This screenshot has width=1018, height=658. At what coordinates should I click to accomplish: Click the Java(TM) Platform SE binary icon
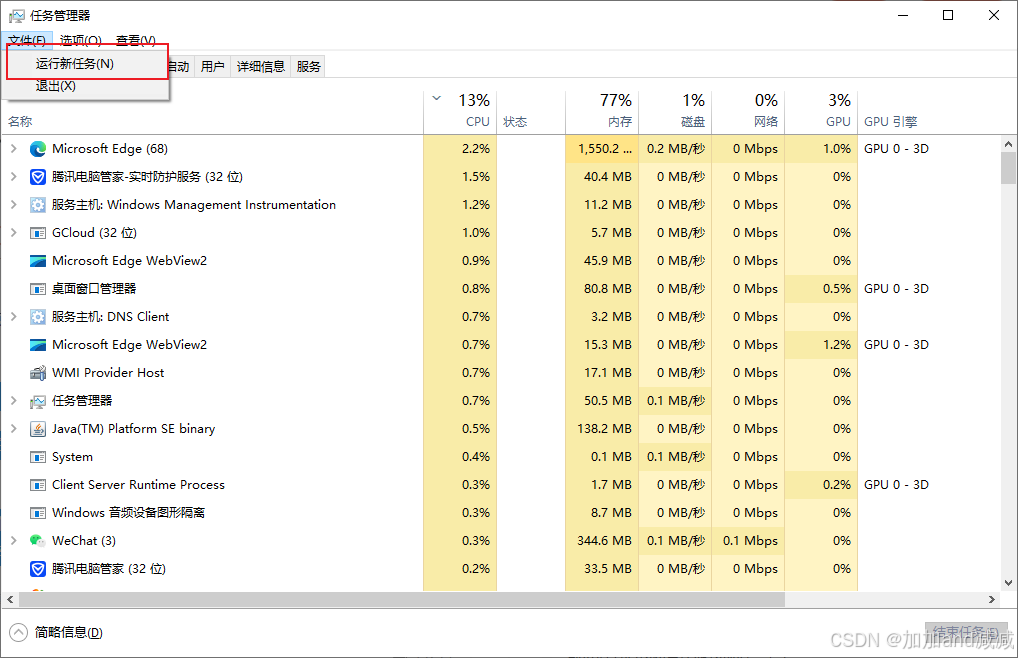point(38,429)
